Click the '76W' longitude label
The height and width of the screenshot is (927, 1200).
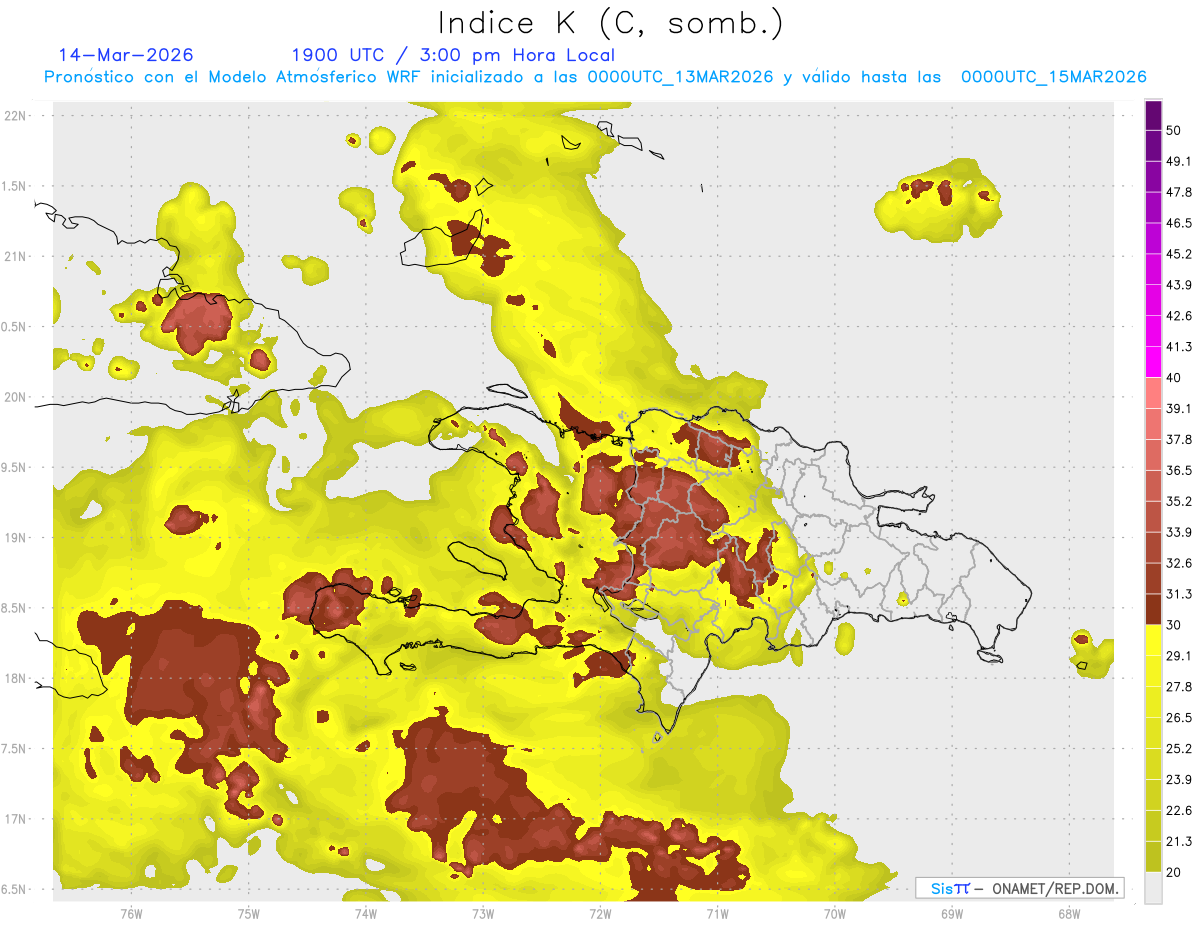pos(131,914)
